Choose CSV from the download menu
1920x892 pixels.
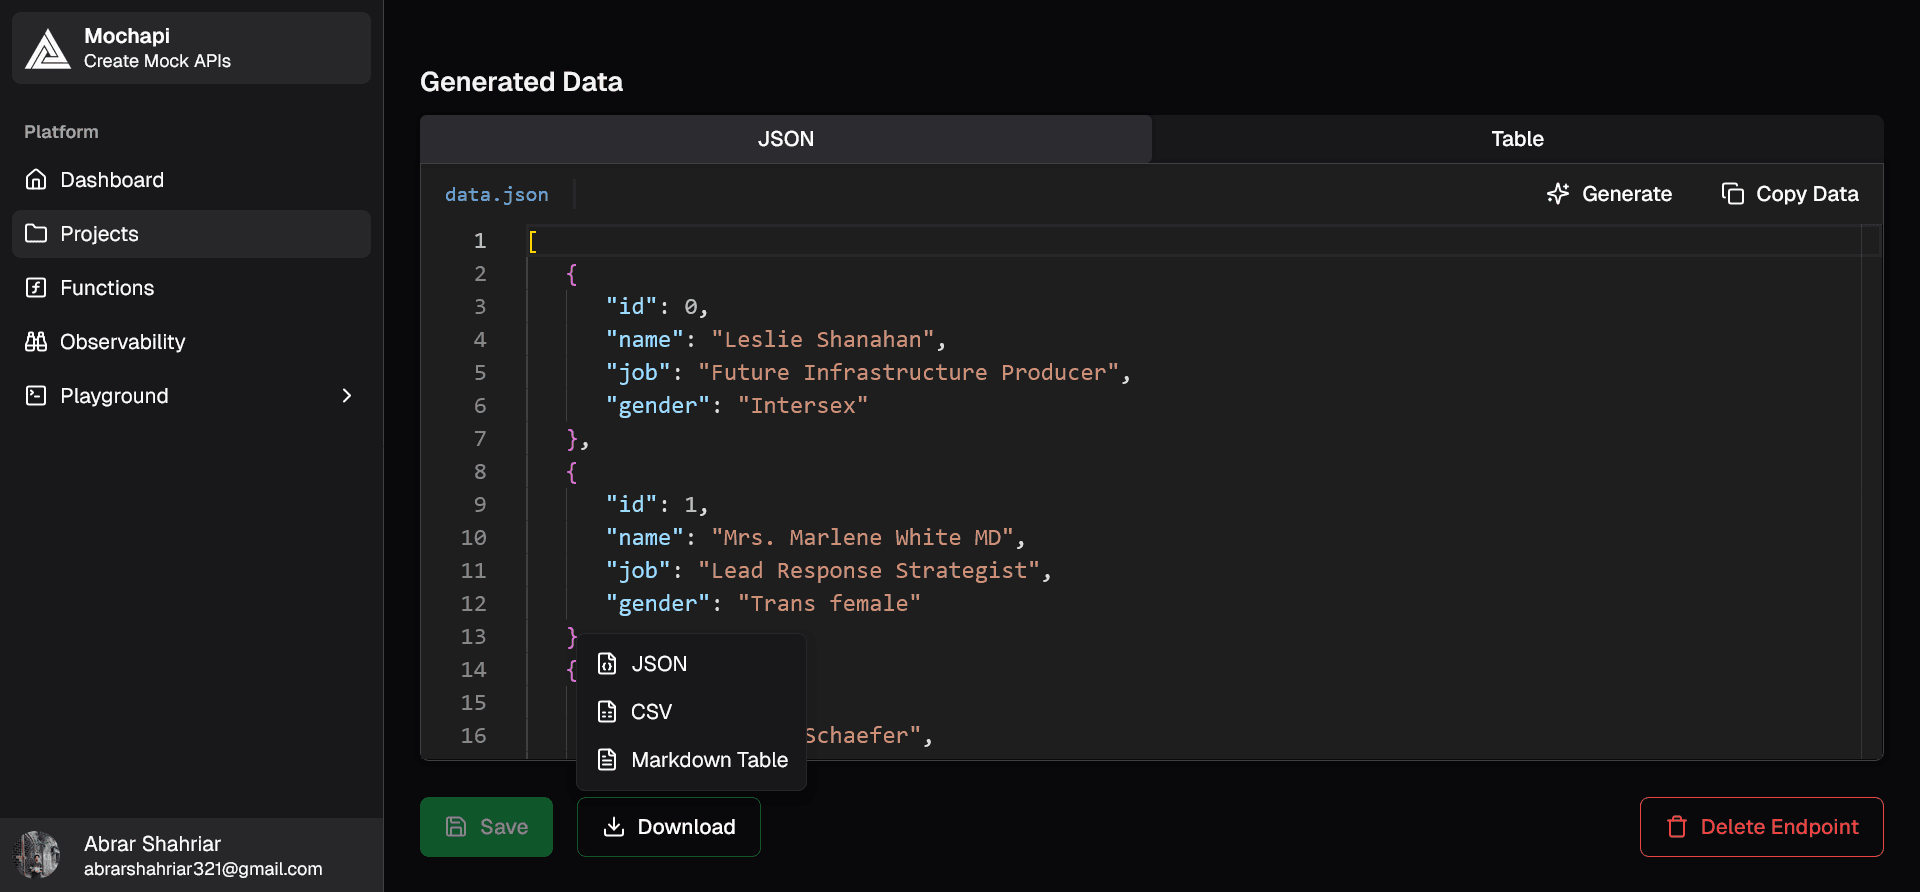point(651,712)
